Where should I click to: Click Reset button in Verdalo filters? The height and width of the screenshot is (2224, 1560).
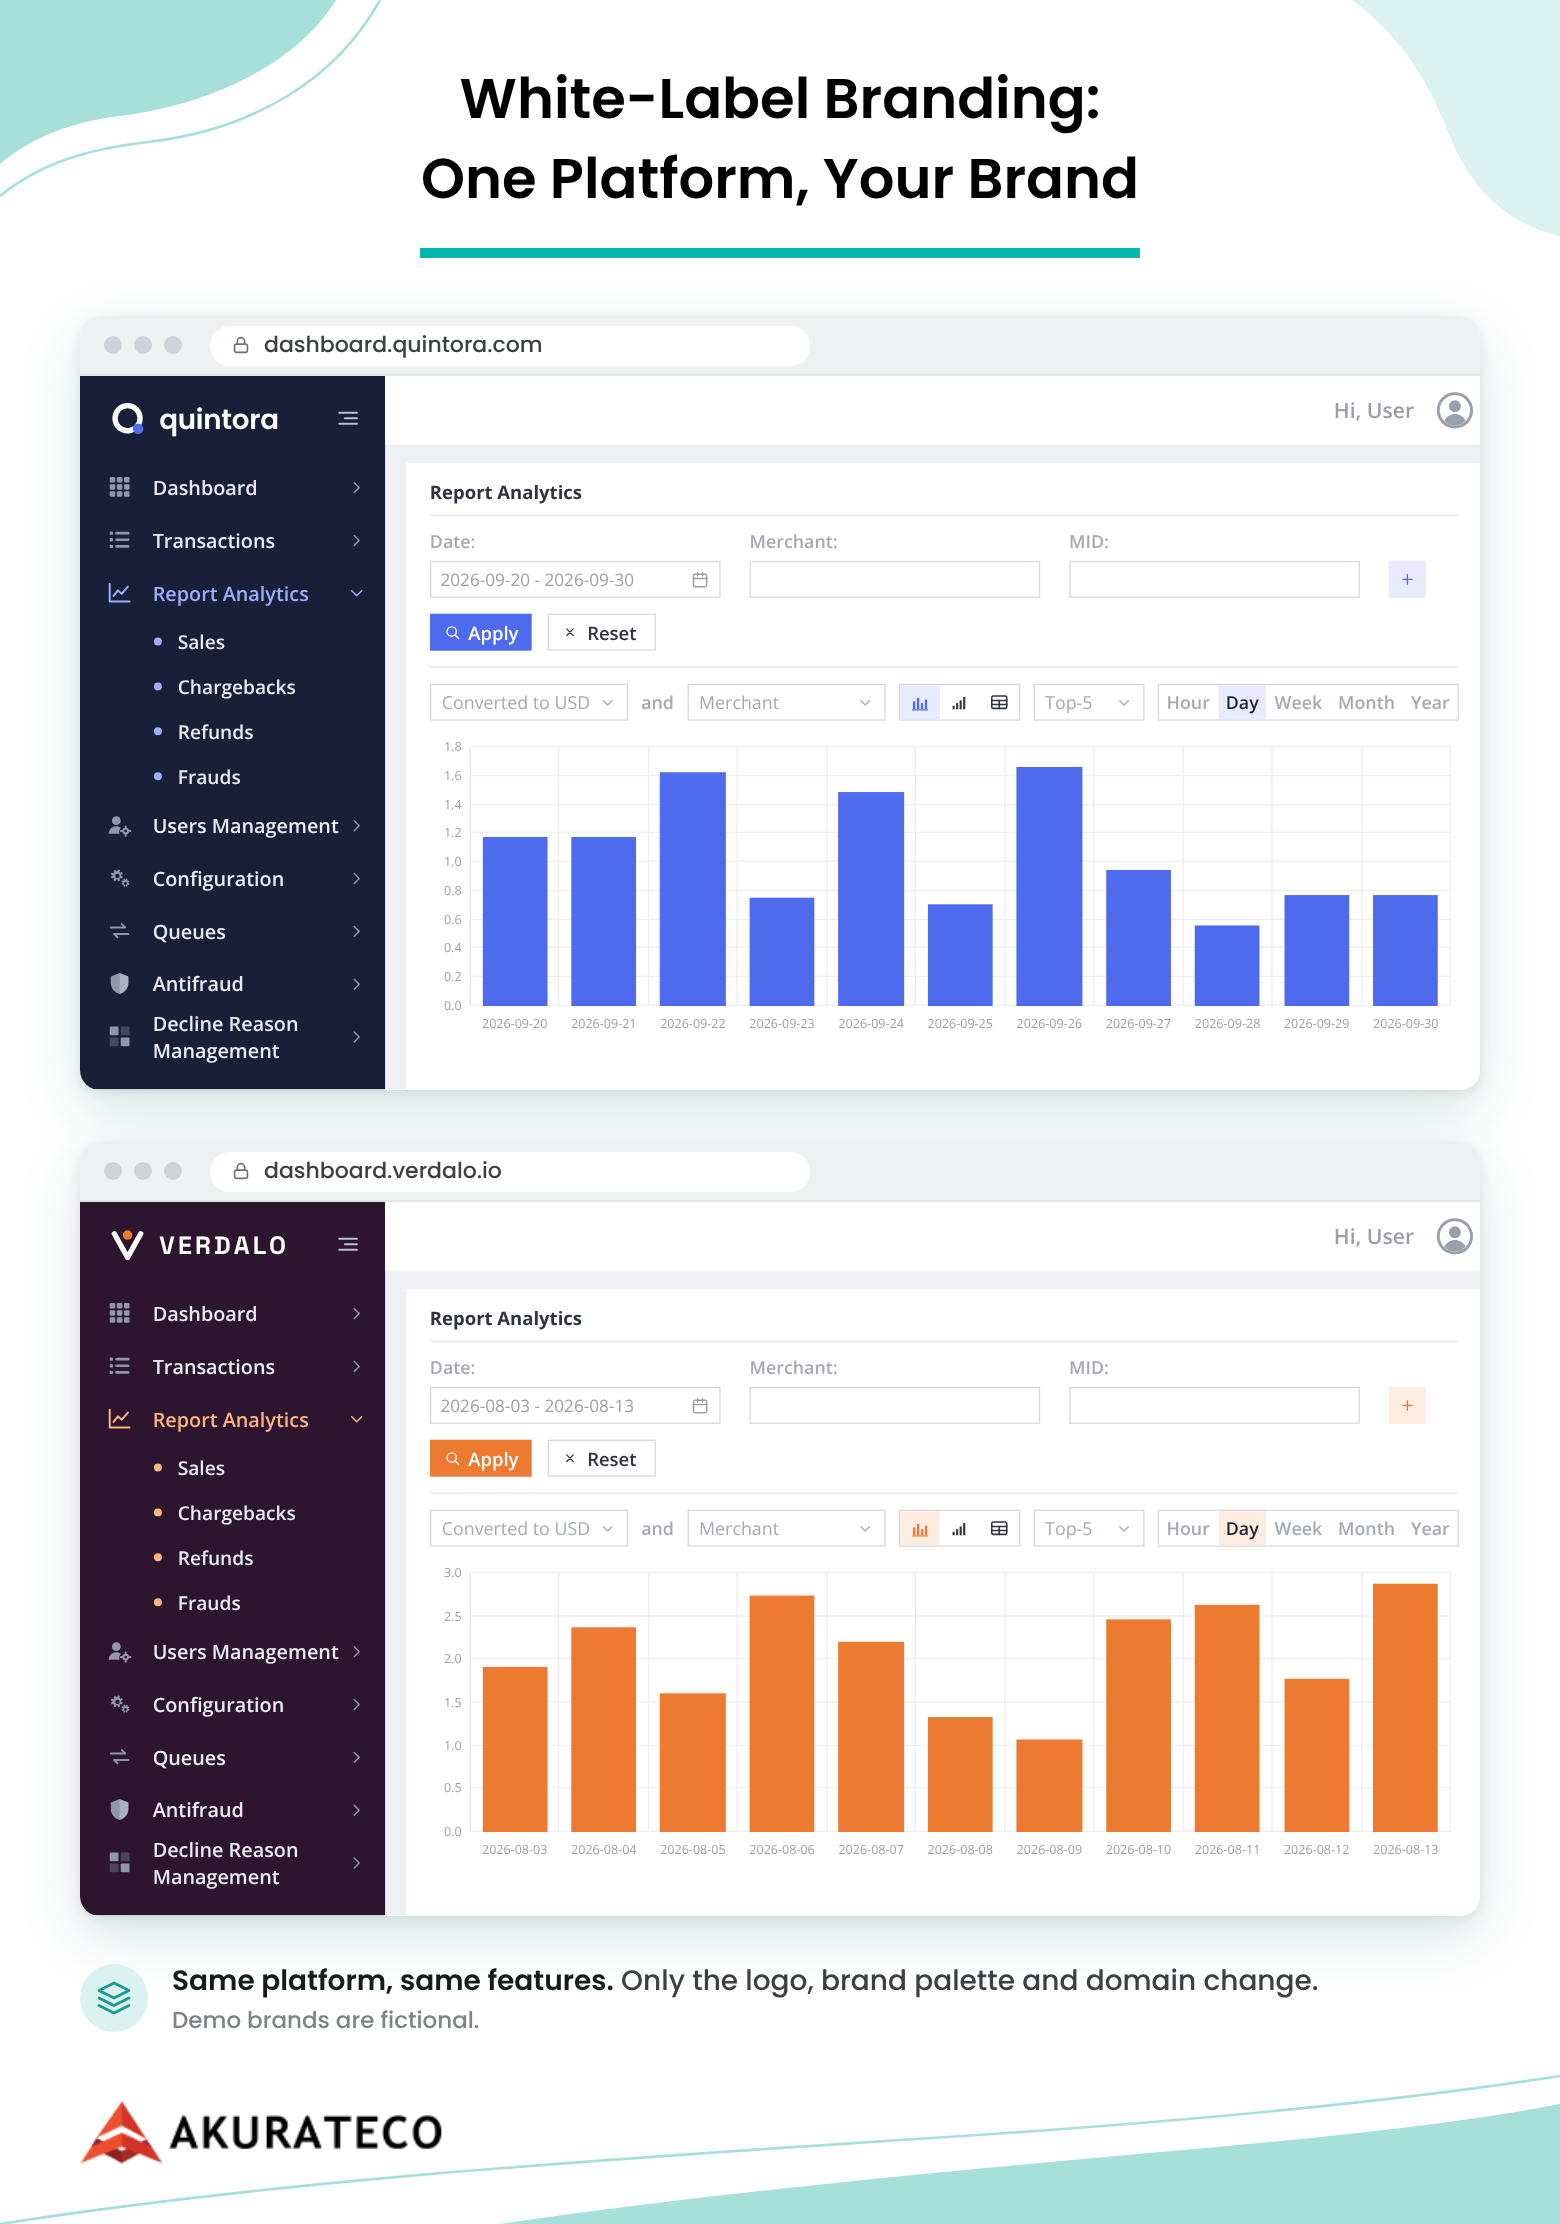coord(601,1459)
